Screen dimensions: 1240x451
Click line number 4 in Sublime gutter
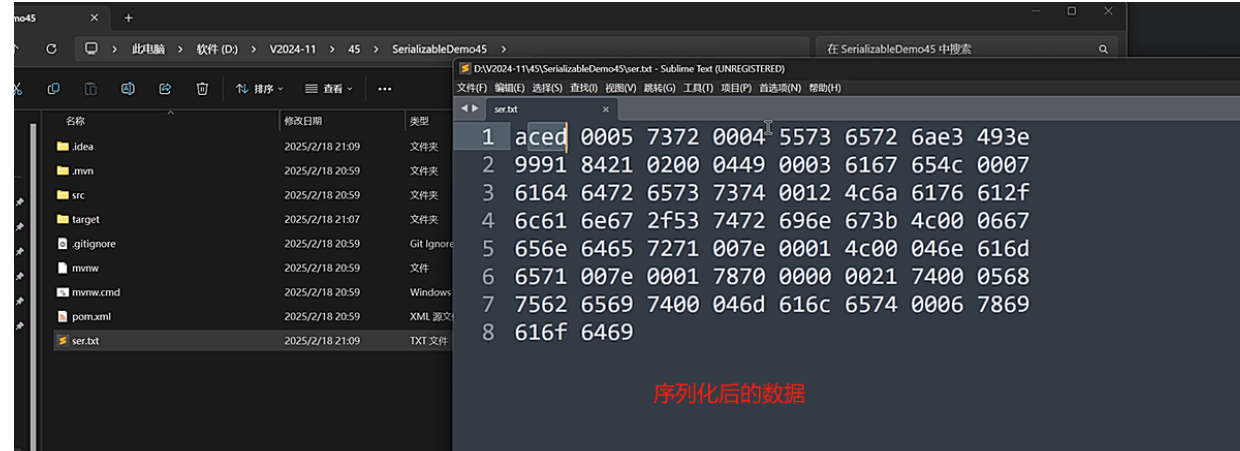pos(488,221)
